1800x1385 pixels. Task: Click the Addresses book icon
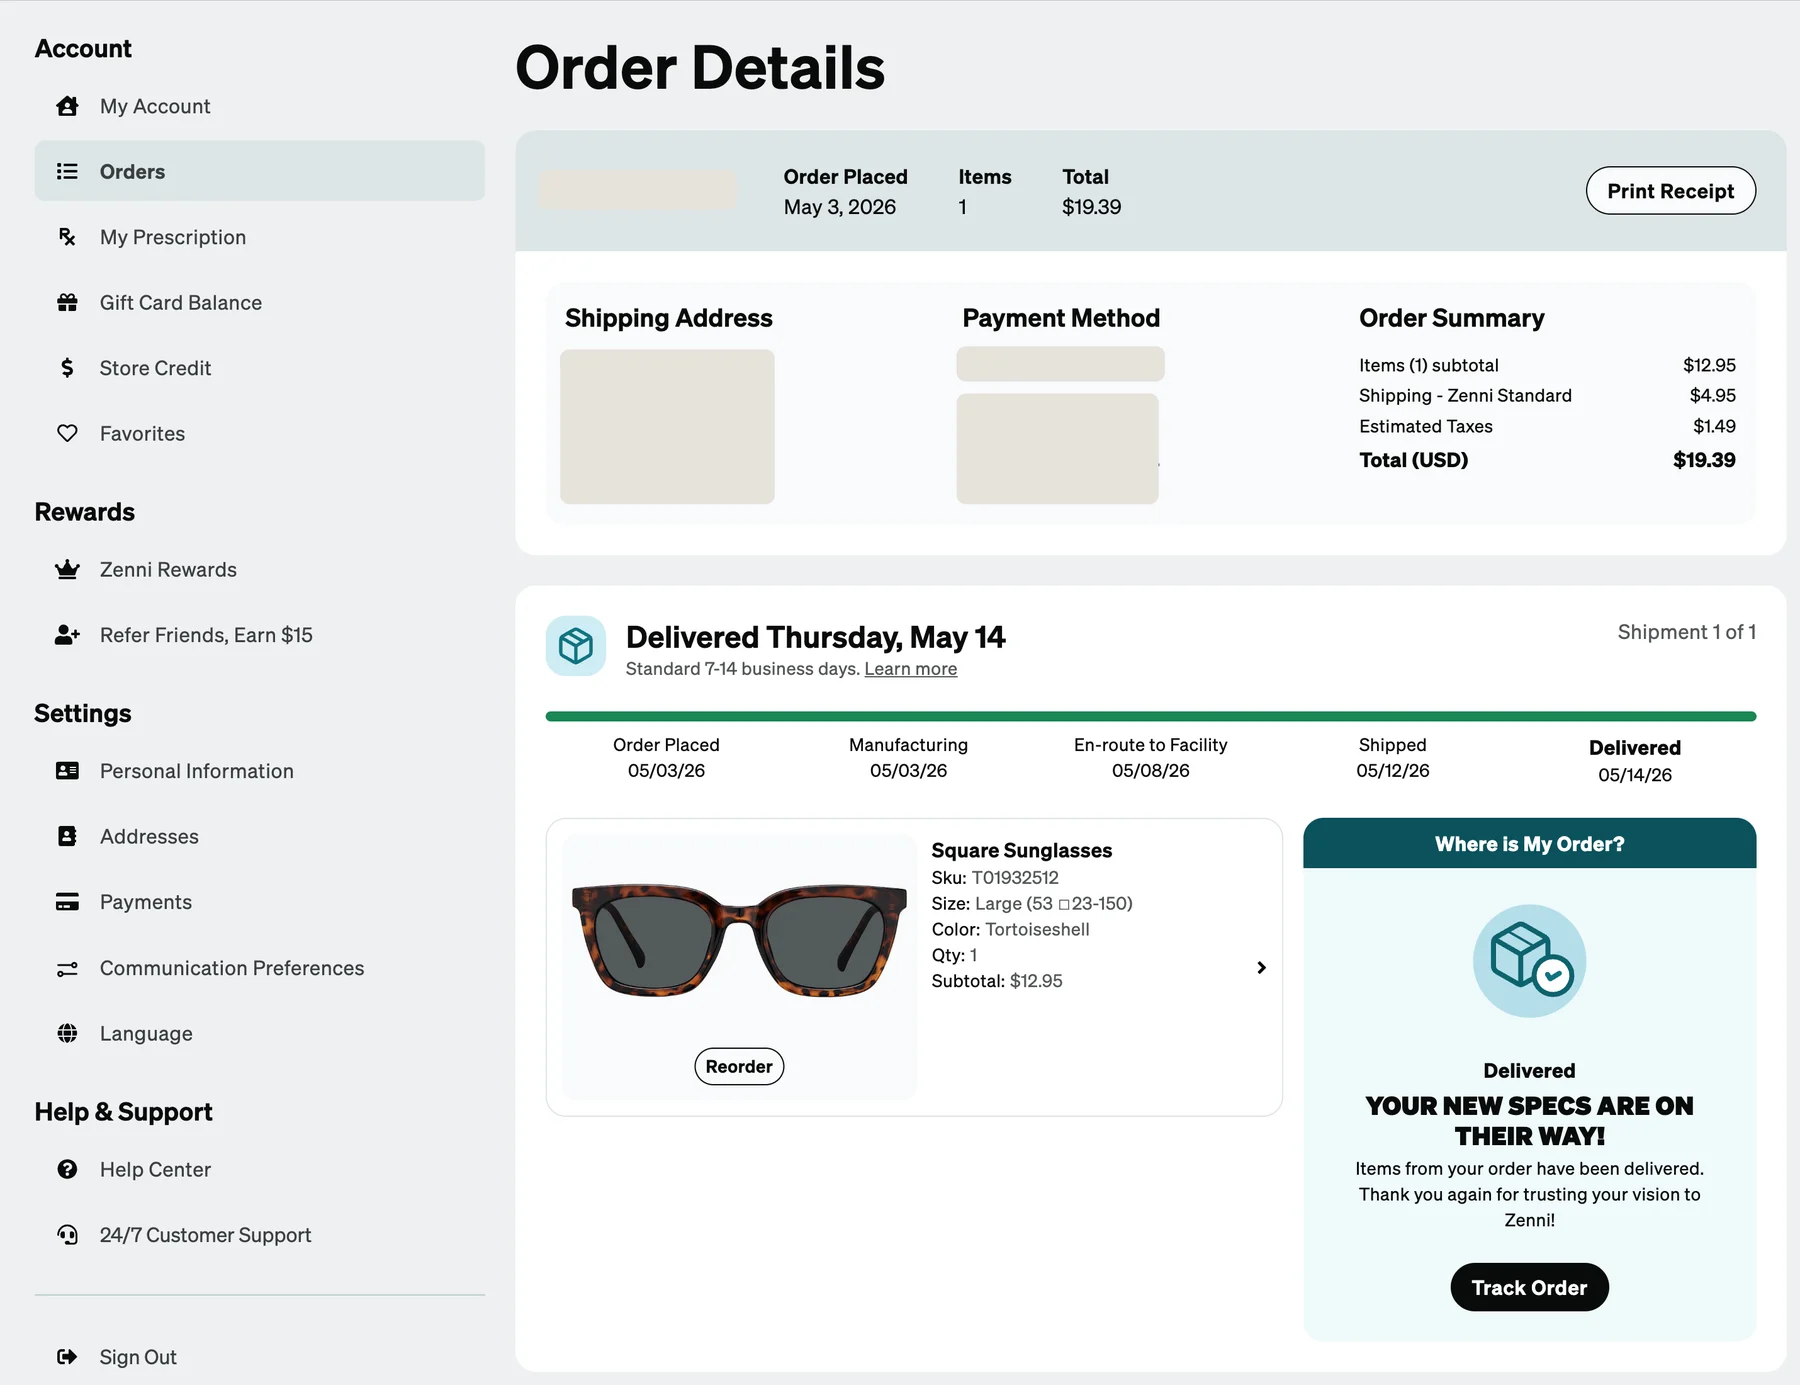tap(67, 836)
